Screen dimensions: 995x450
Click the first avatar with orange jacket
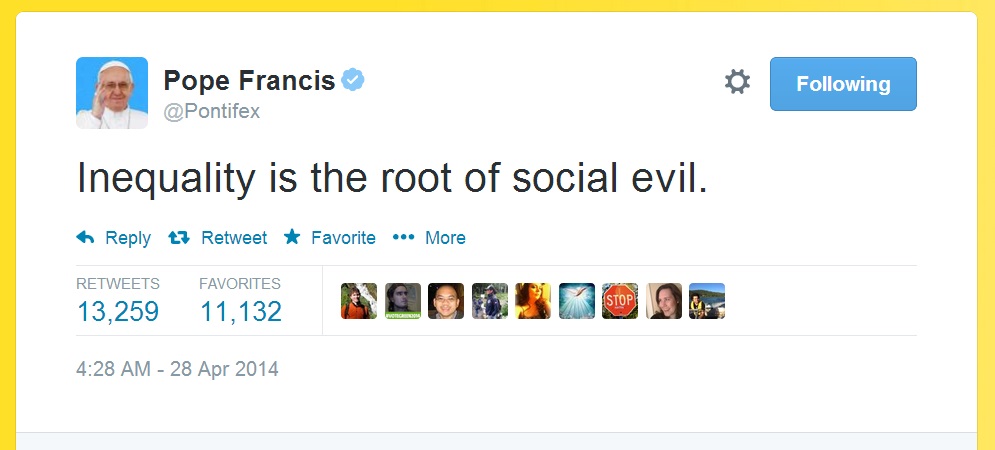[x=359, y=301]
